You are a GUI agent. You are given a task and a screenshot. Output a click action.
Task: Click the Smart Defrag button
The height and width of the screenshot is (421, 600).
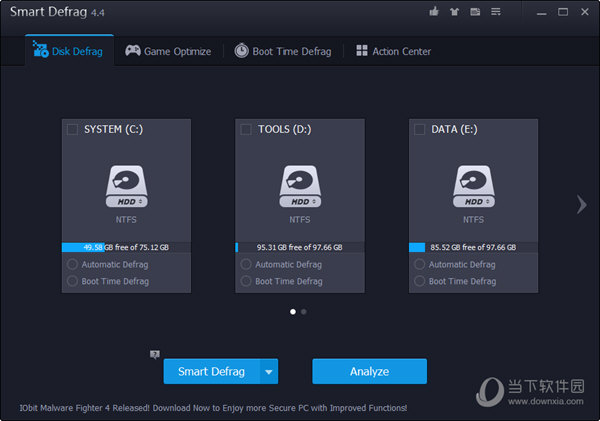click(212, 371)
